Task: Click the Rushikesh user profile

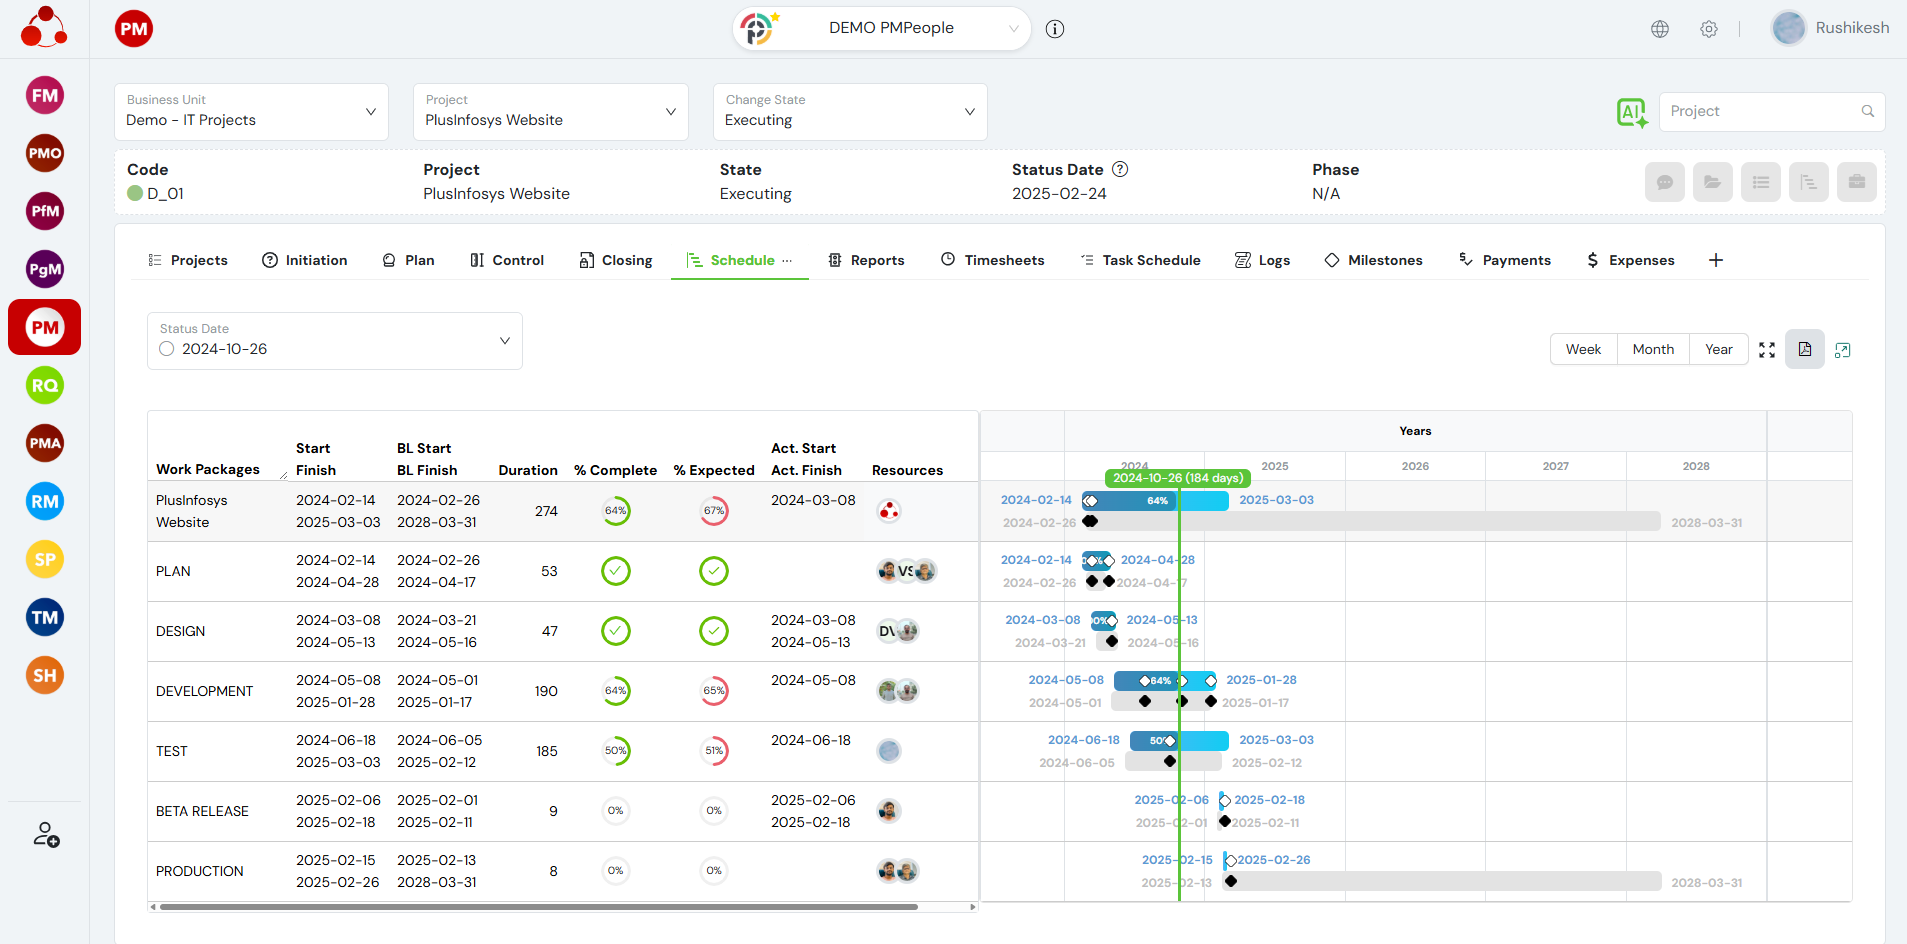Action: click(x=1830, y=28)
